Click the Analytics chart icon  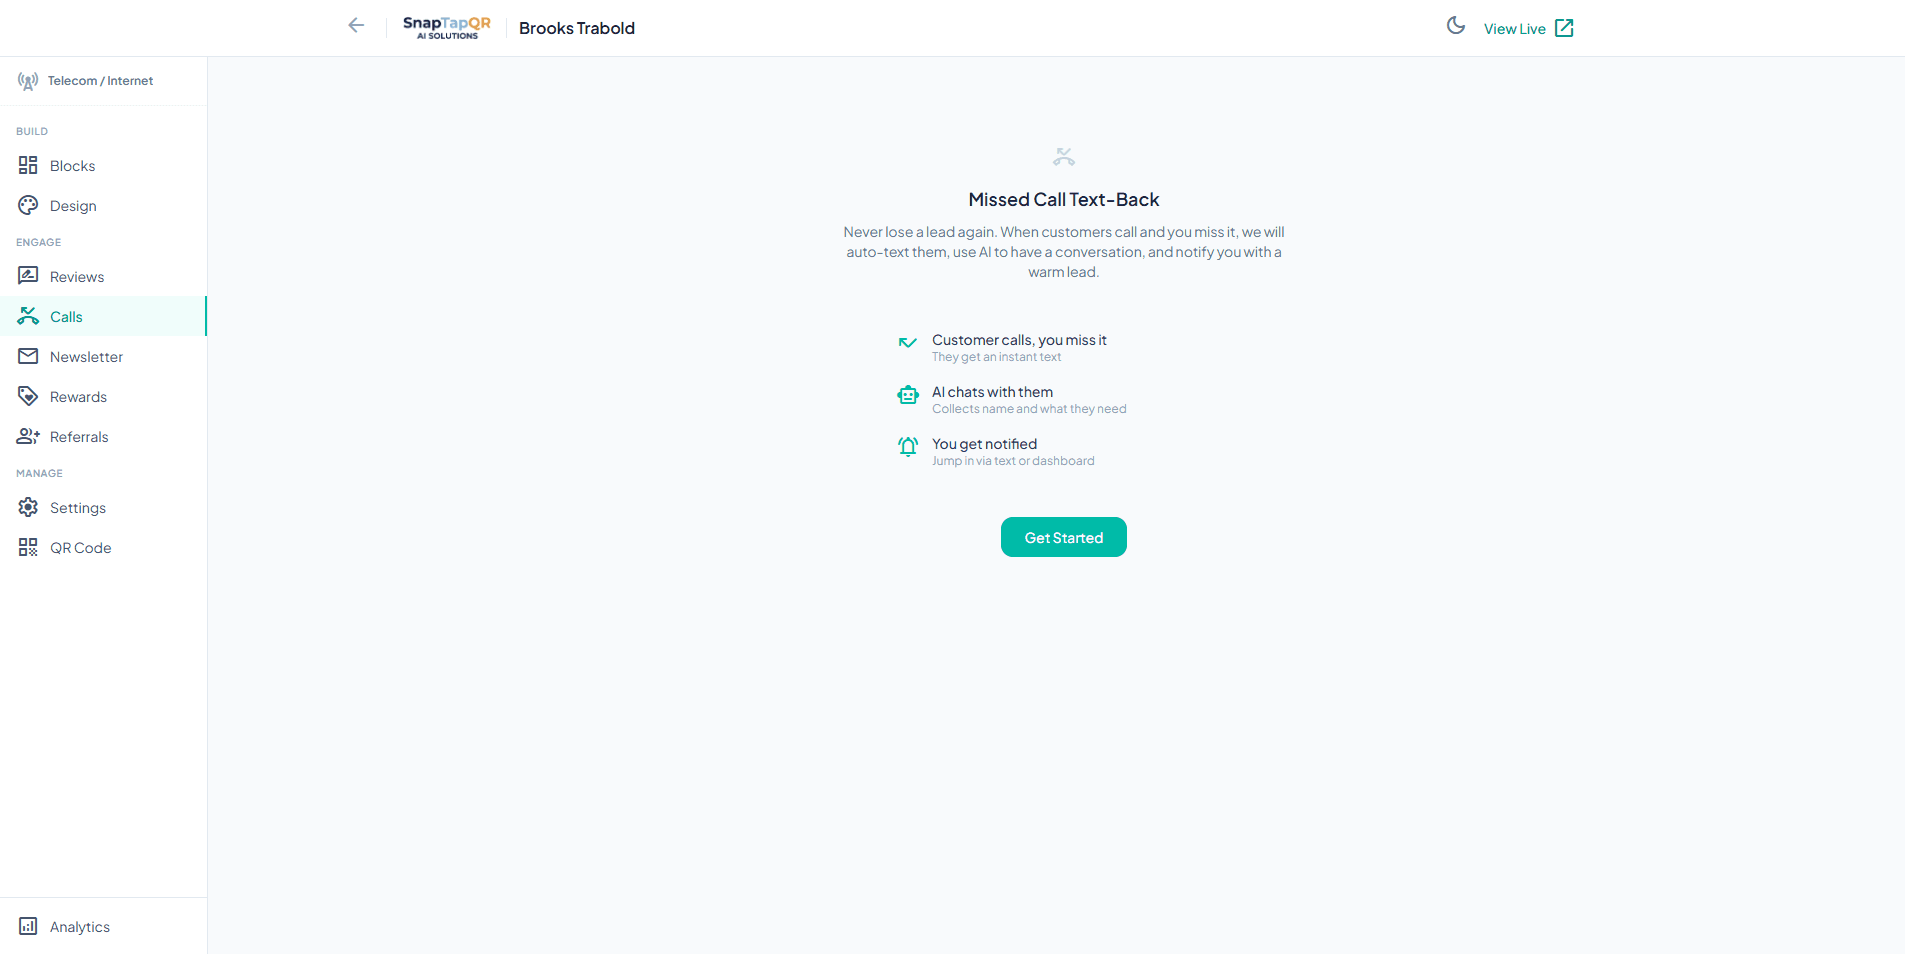click(x=28, y=927)
